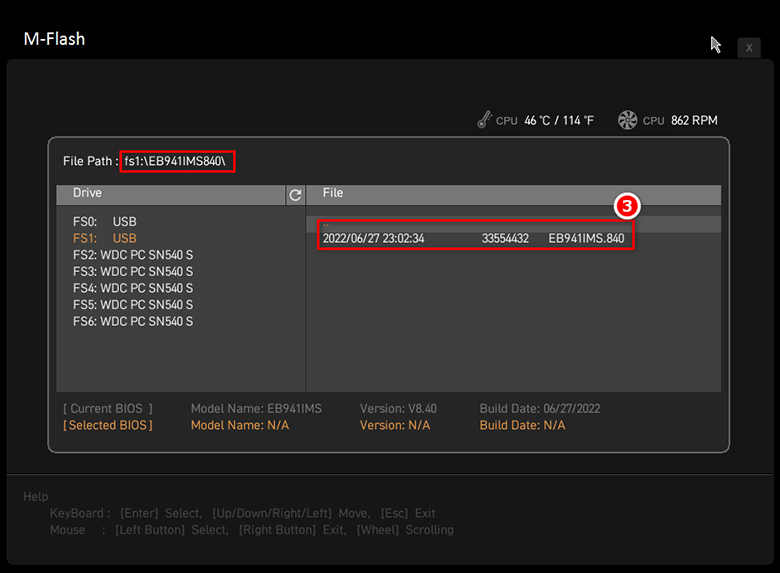
Task: Click the file size value 33554432
Action: click(505, 238)
